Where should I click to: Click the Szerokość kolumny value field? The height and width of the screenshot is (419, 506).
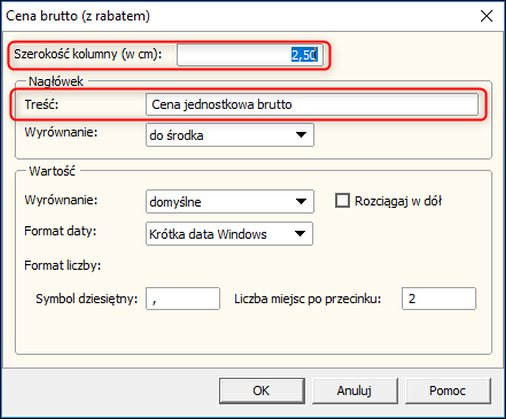(x=250, y=55)
